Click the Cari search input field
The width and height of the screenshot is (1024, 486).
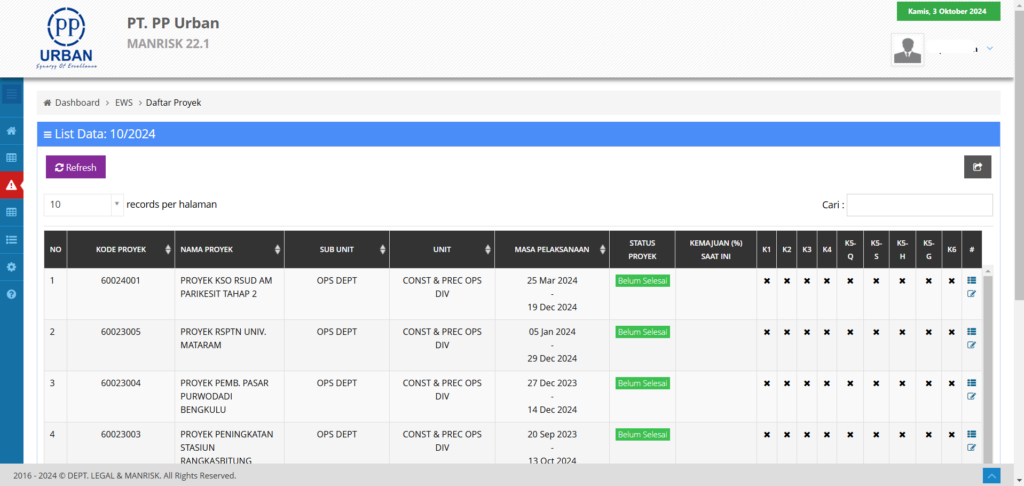[919, 205]
